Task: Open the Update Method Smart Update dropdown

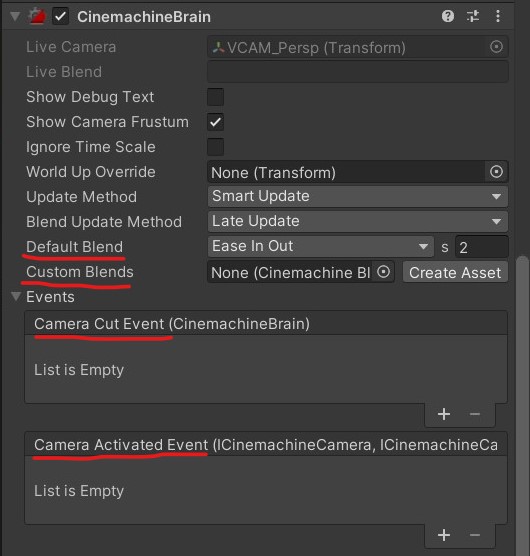Action: point(358,196)
